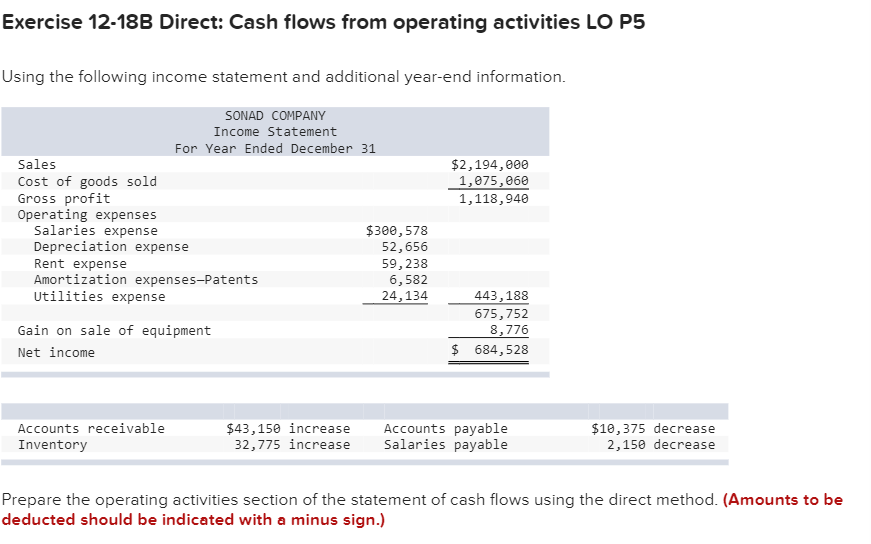
Task: Click the sales value $2,194,000
Action: pos(489,164)
